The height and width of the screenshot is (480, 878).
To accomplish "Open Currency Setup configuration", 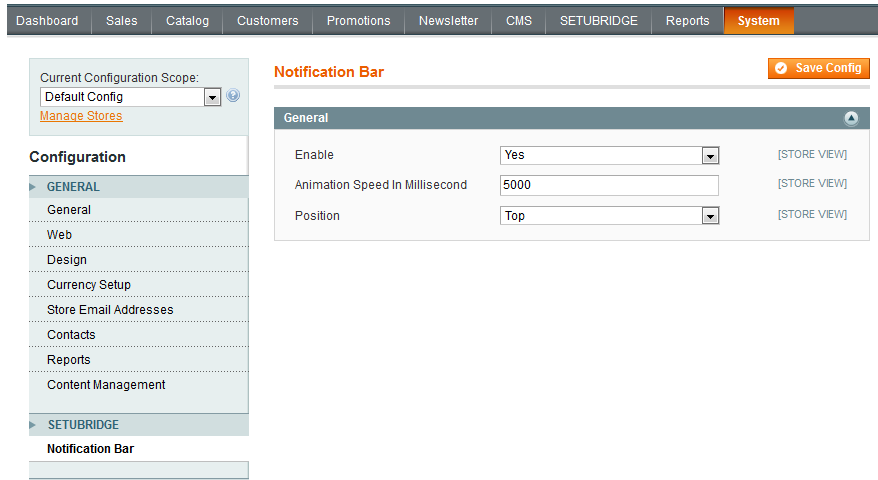I will point(89,285).
